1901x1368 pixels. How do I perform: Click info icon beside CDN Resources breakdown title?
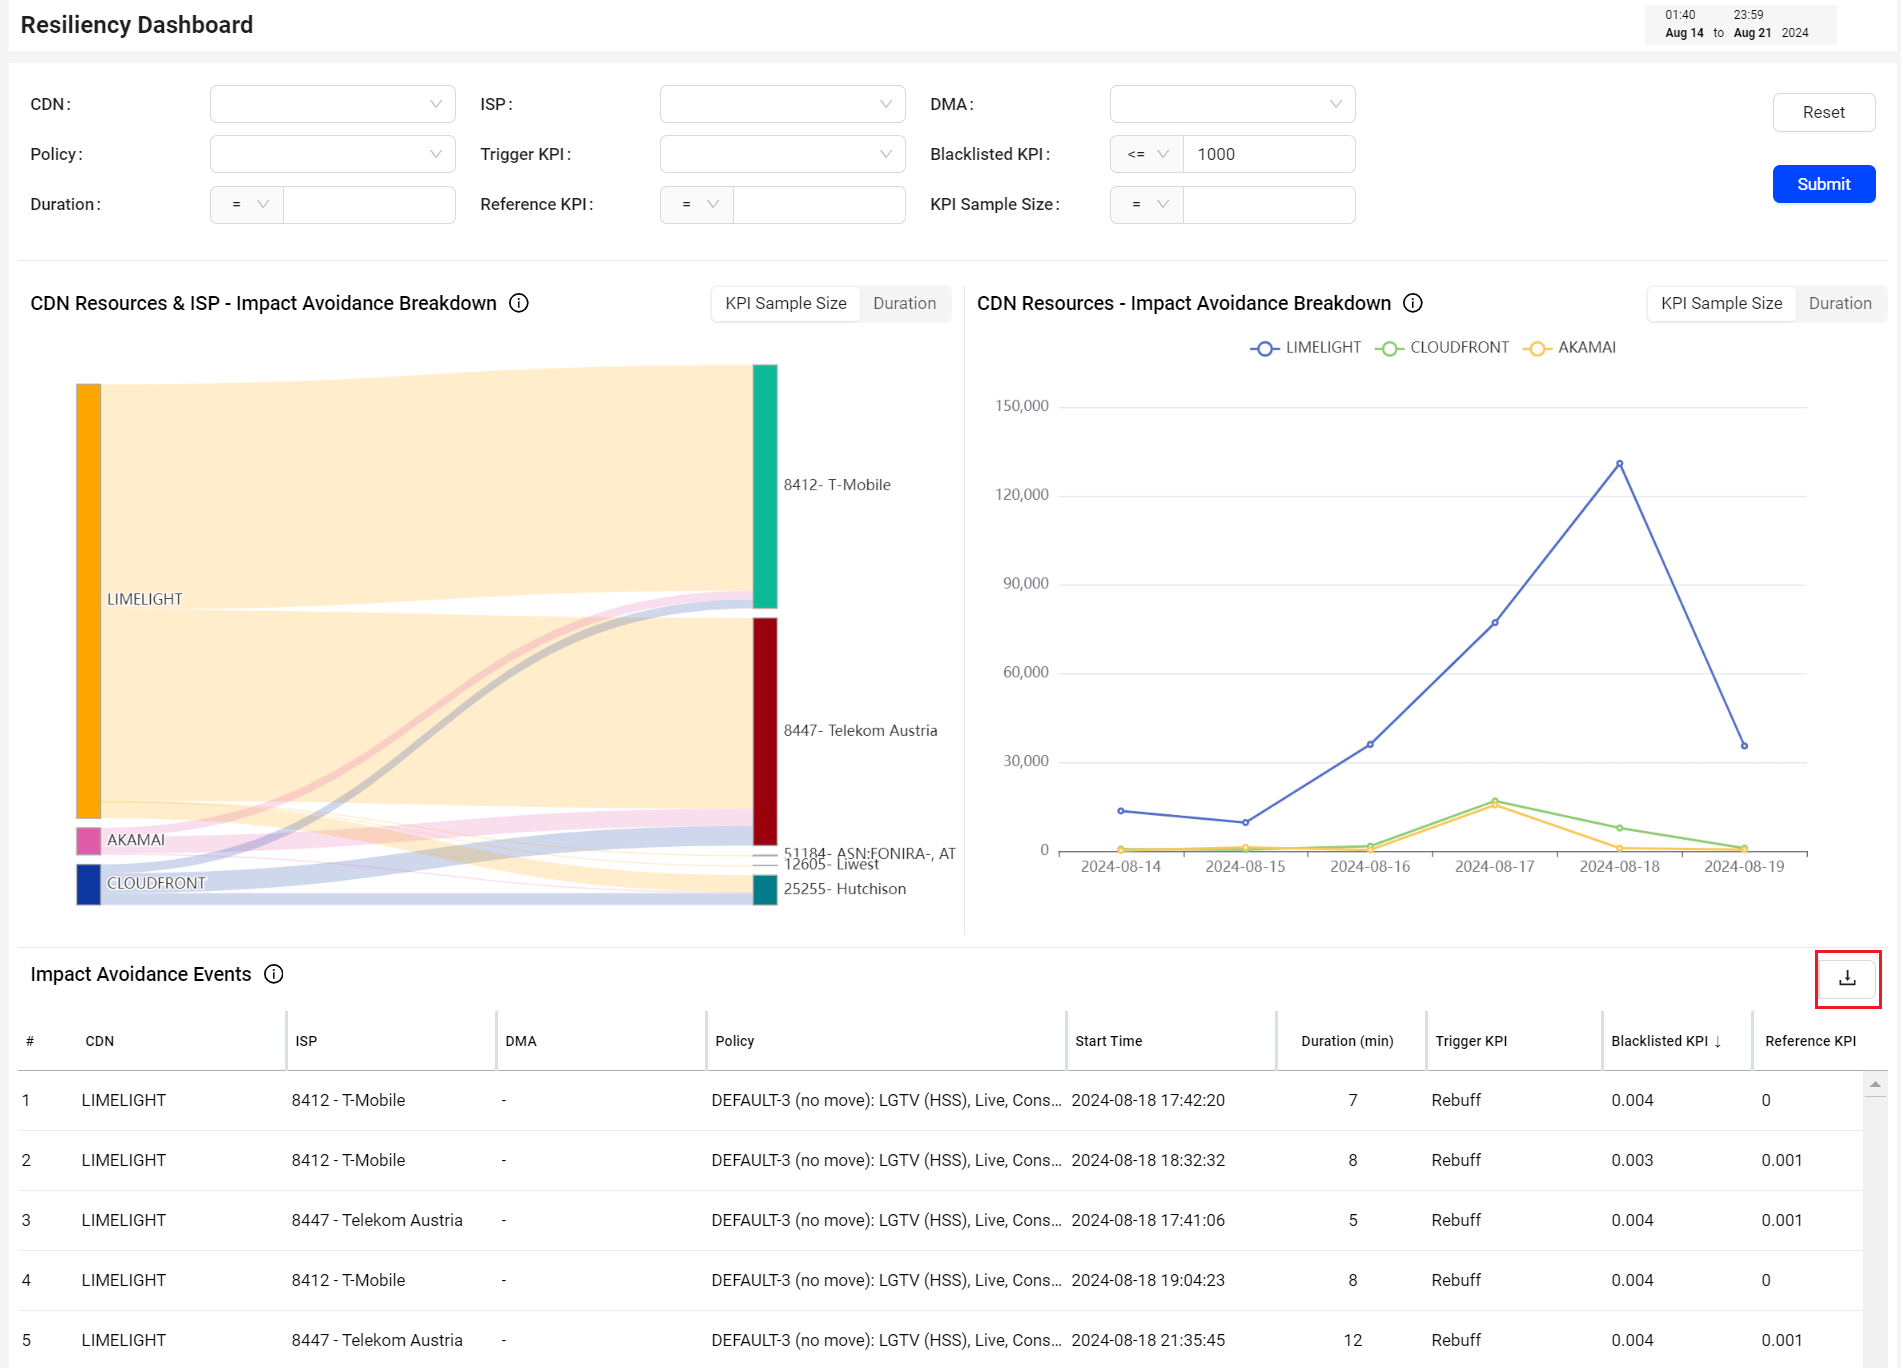click(x=1413, y=303)
